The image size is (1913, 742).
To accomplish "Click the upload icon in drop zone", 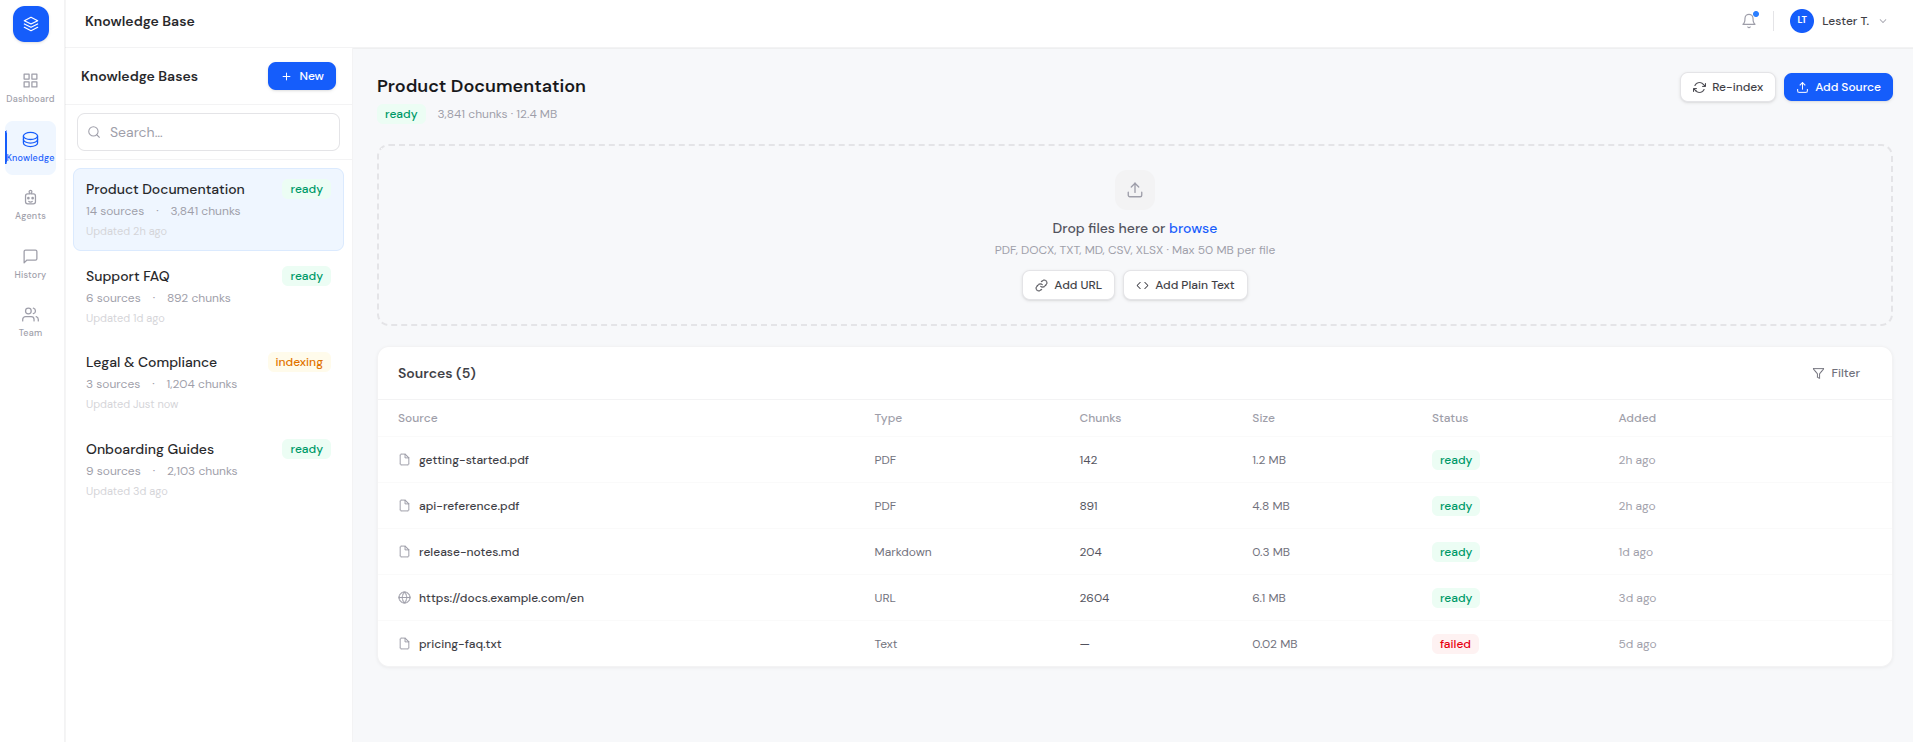I will pyautogui.click(x=1135, y=190).
